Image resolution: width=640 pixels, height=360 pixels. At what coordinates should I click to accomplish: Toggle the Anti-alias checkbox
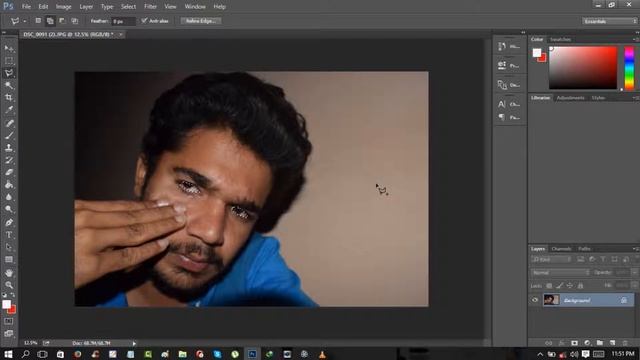click(144, 20)
